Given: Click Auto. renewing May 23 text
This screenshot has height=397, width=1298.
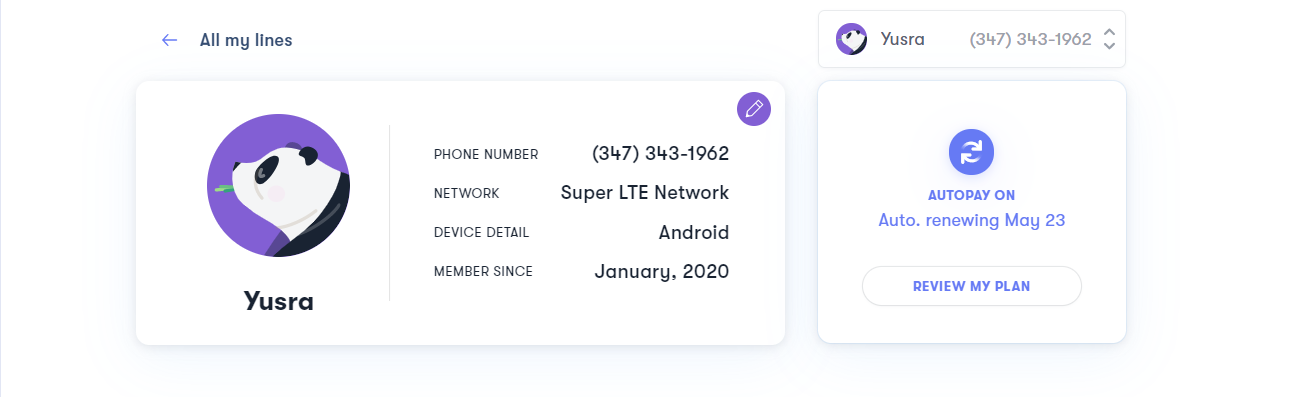Looking at the screenshot, I should point(972,220).
